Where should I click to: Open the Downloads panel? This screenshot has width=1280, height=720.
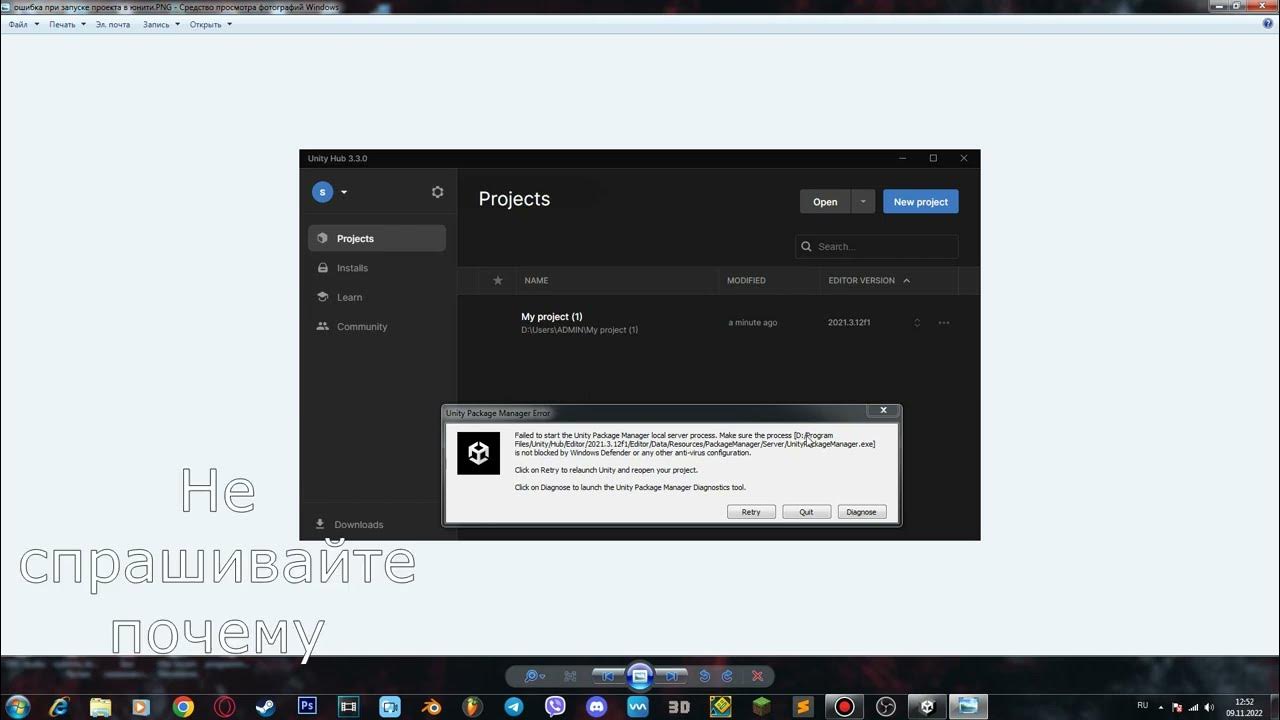350,524
